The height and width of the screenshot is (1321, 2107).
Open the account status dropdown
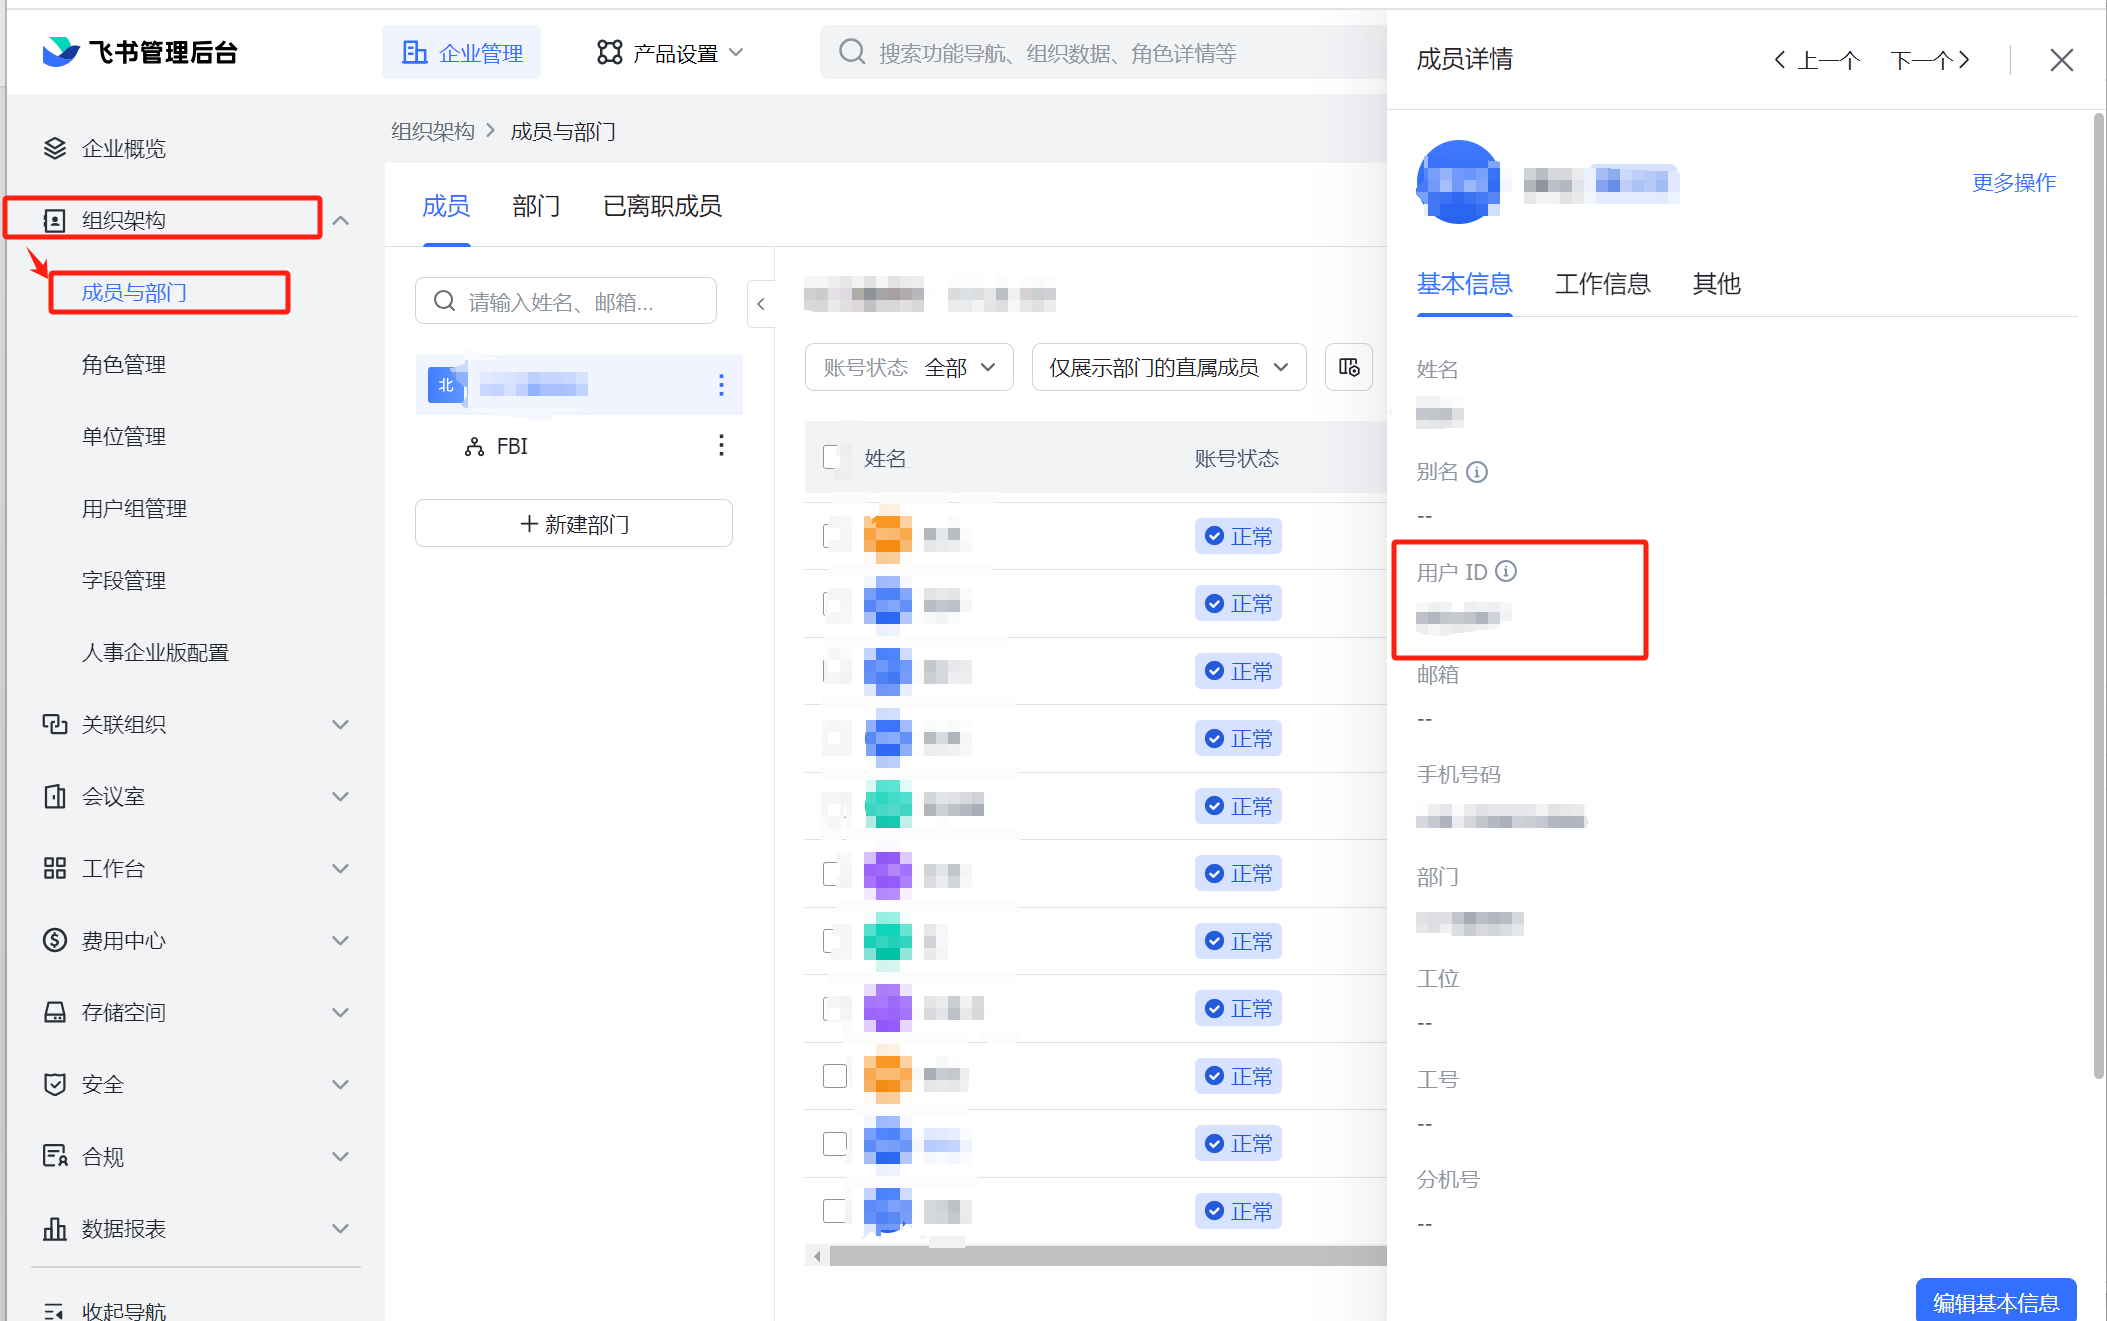pos(908,367)
